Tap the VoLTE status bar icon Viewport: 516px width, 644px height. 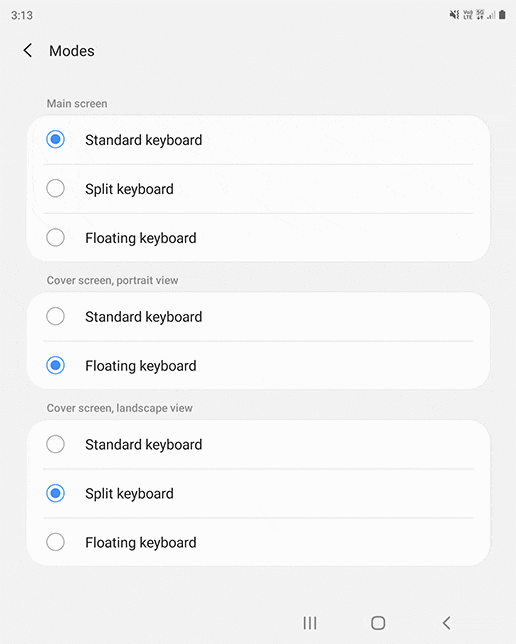[468, 15]
